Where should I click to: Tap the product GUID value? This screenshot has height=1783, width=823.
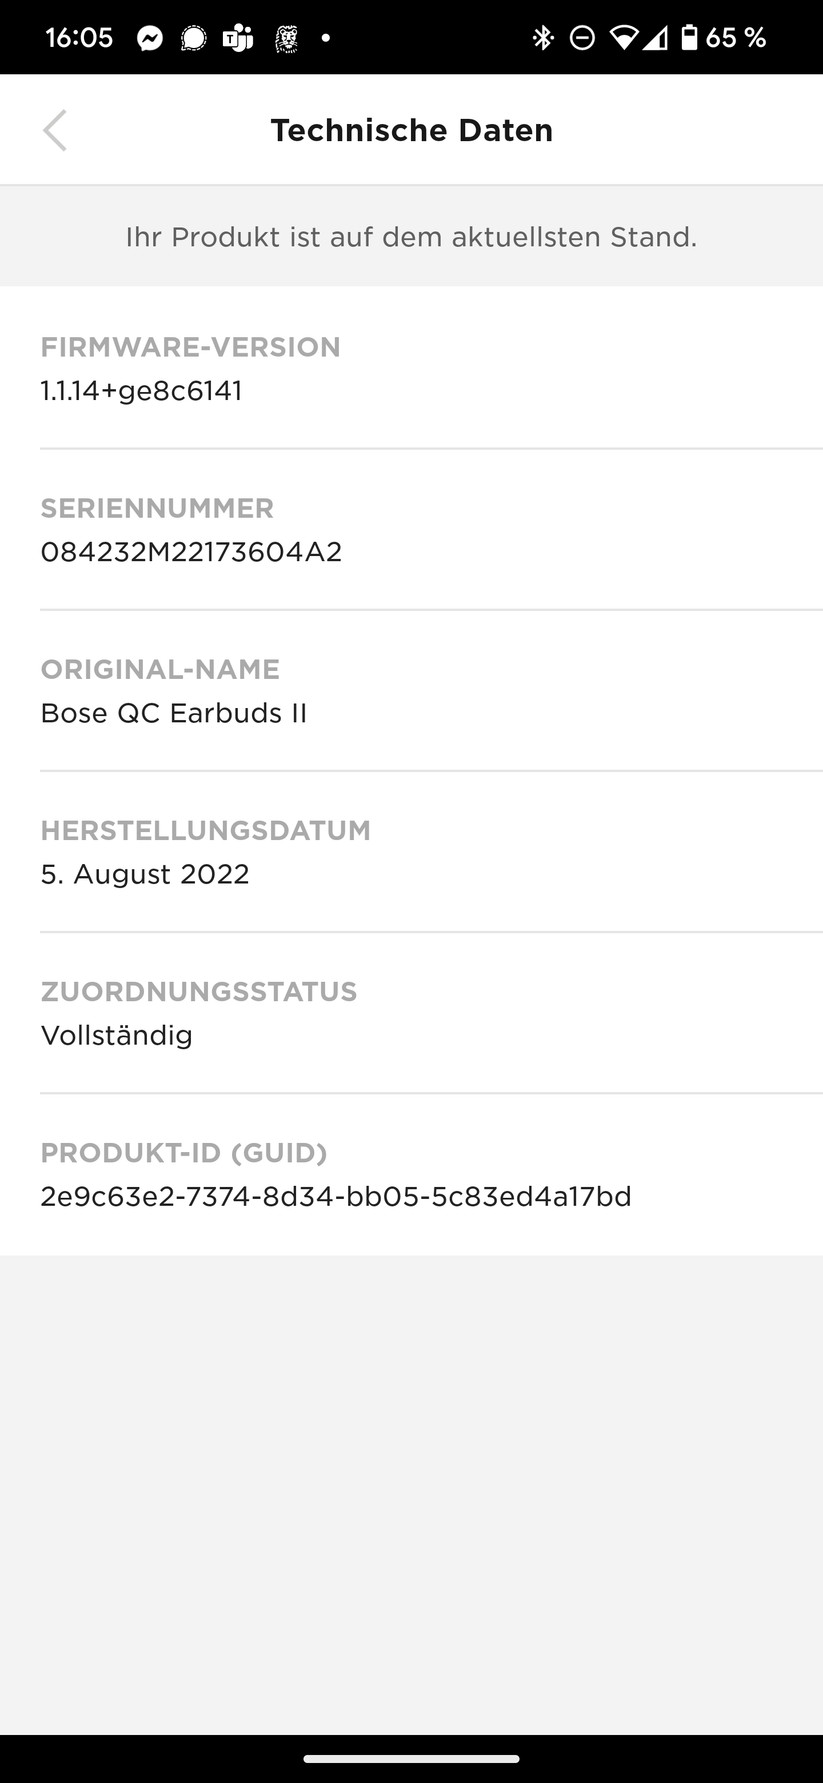point(336,1196)
